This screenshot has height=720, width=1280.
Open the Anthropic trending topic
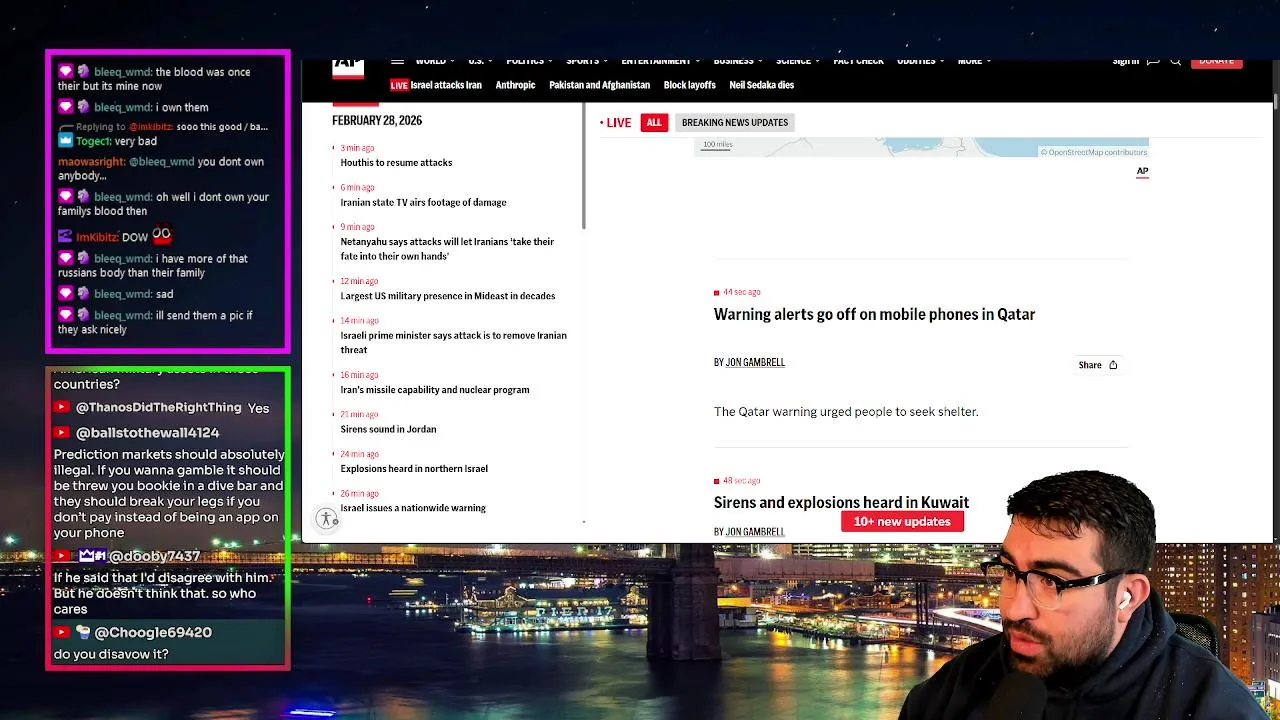point(515,85)
